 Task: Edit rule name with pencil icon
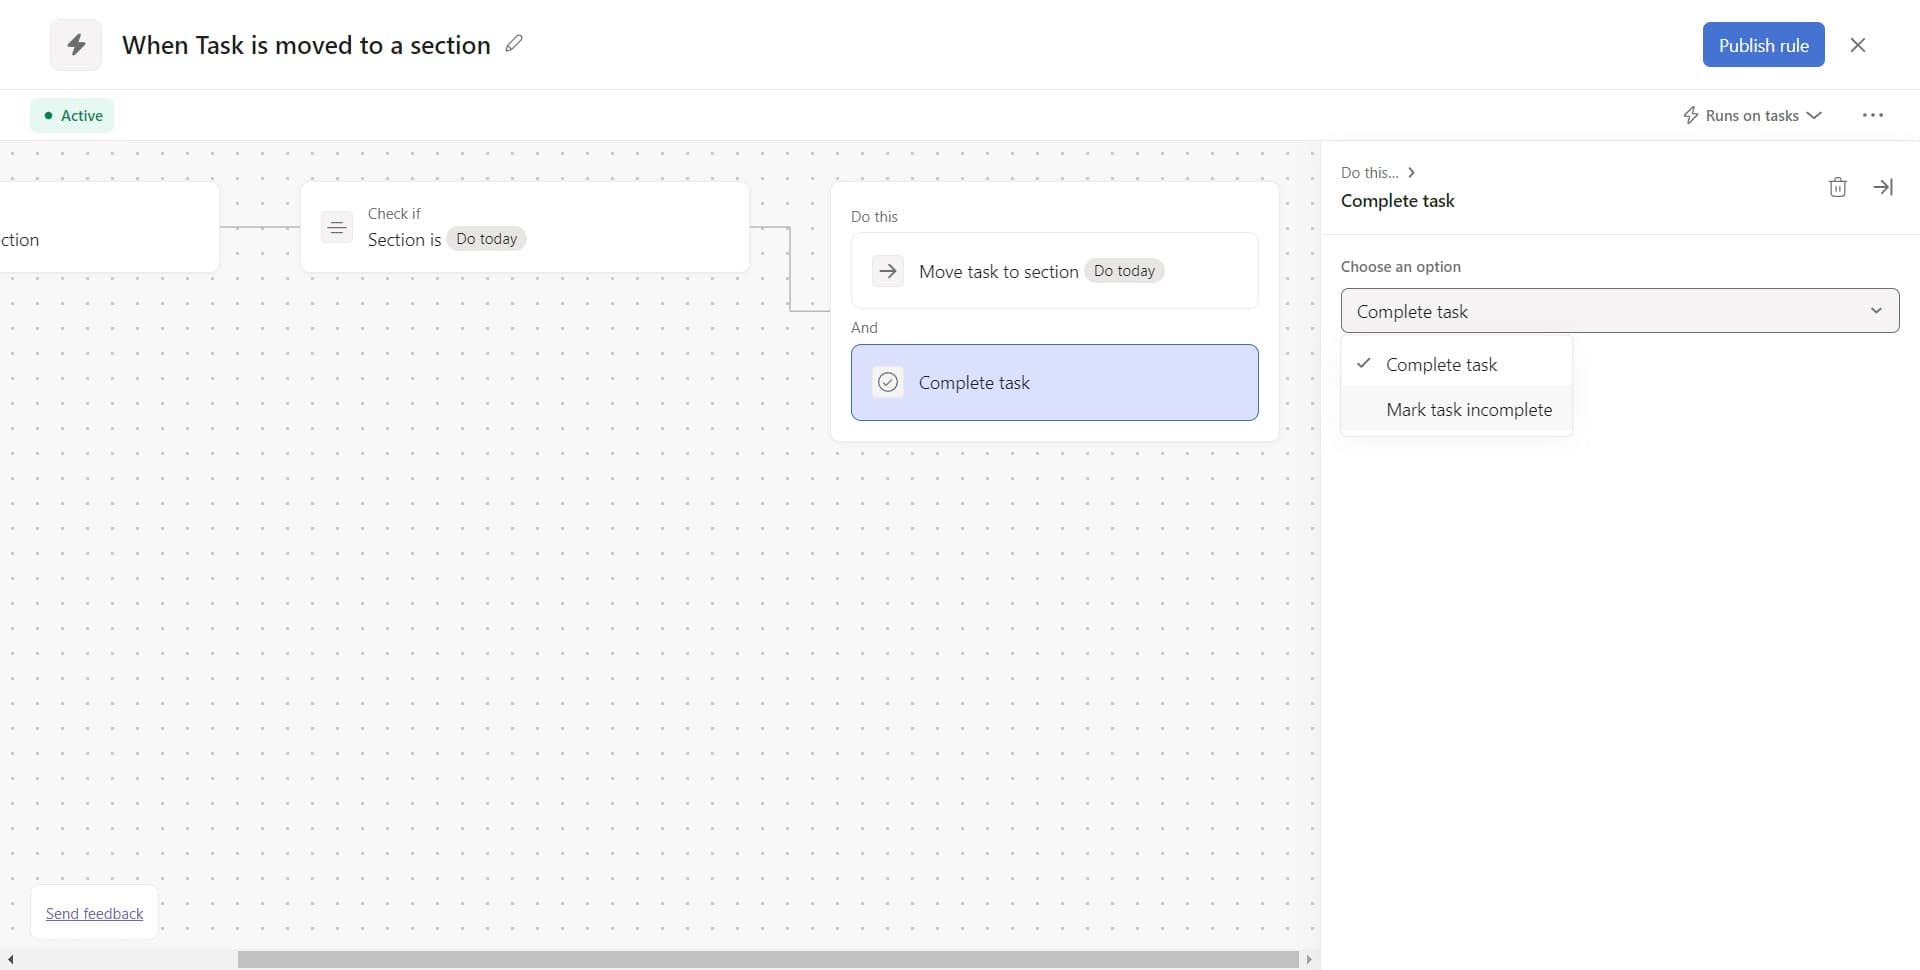point(514,44)
